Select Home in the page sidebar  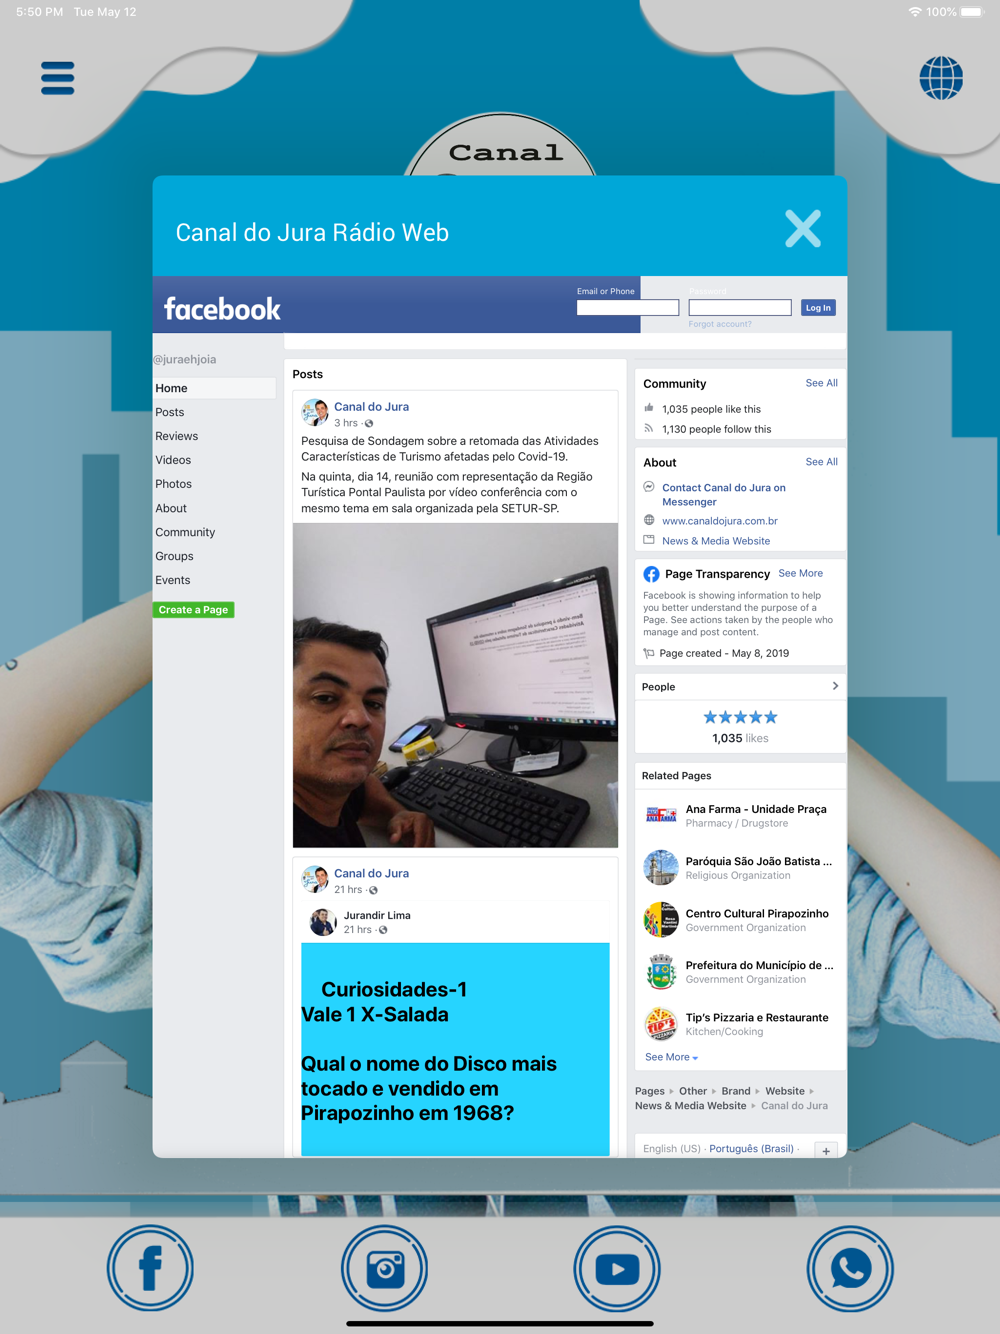pyautogui.click(x=214, y=388)
